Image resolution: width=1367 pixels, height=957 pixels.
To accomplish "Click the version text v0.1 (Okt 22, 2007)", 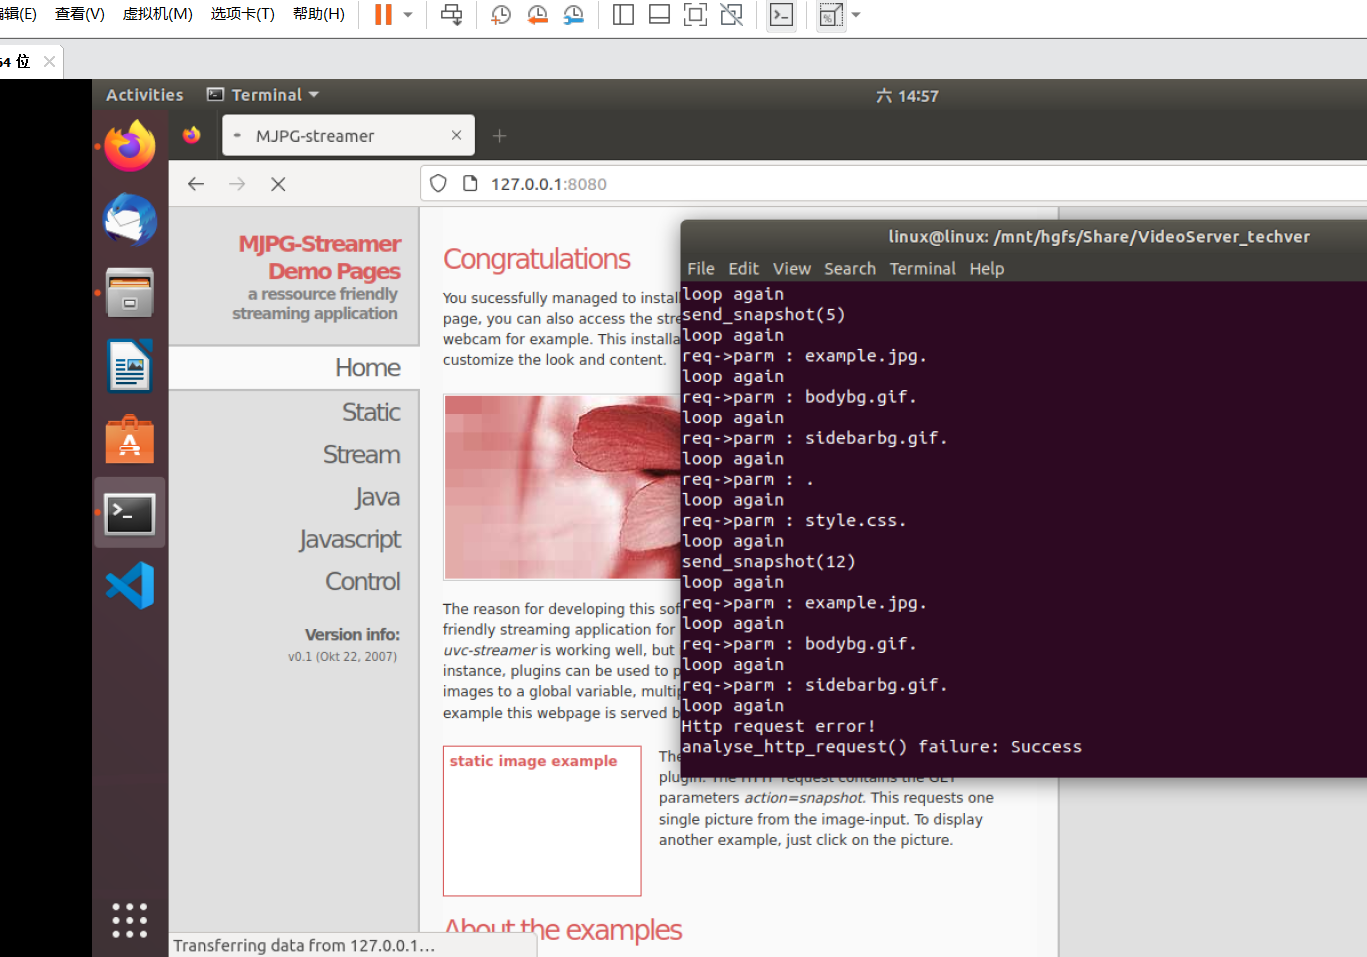I will click(x=342, y=657).
